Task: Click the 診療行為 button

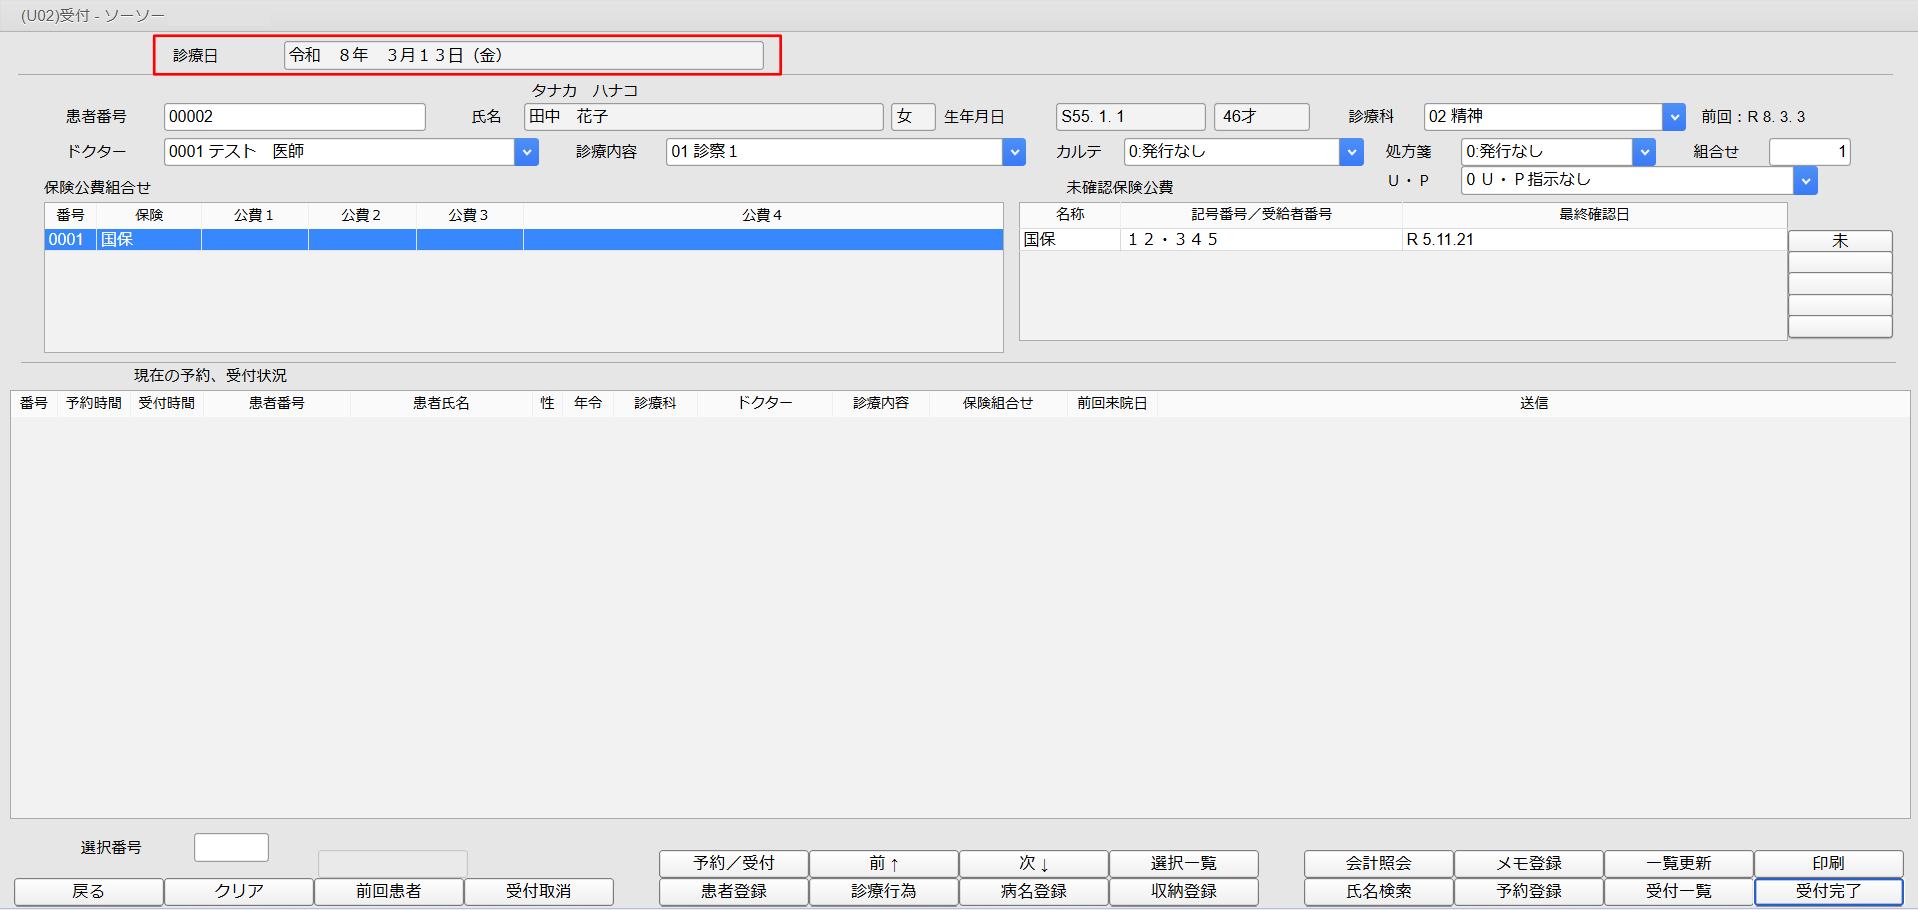Action: (883, 891)
